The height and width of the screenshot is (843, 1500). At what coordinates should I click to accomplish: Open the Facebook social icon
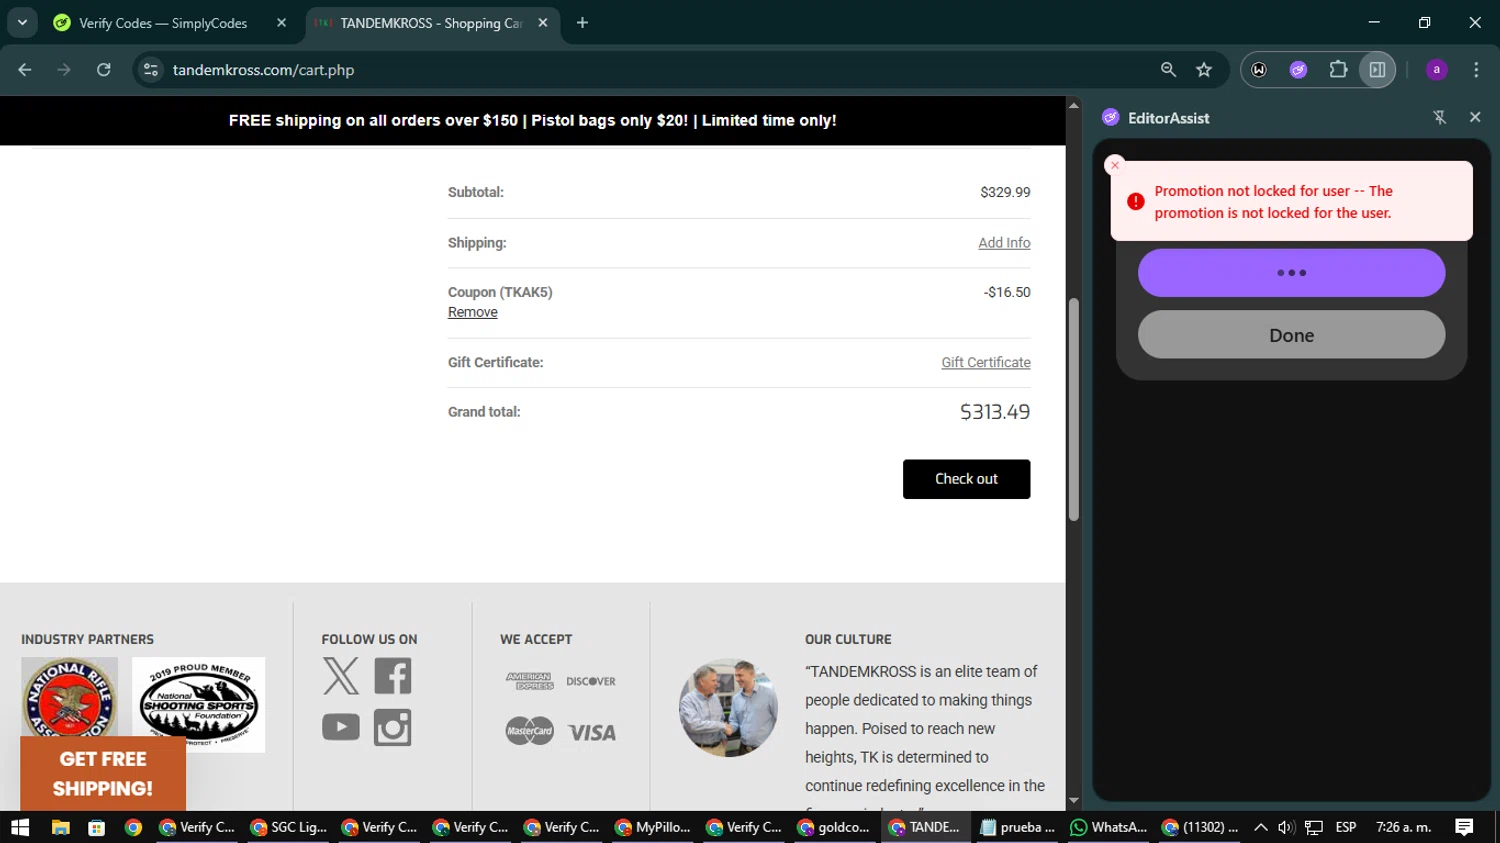393,676
